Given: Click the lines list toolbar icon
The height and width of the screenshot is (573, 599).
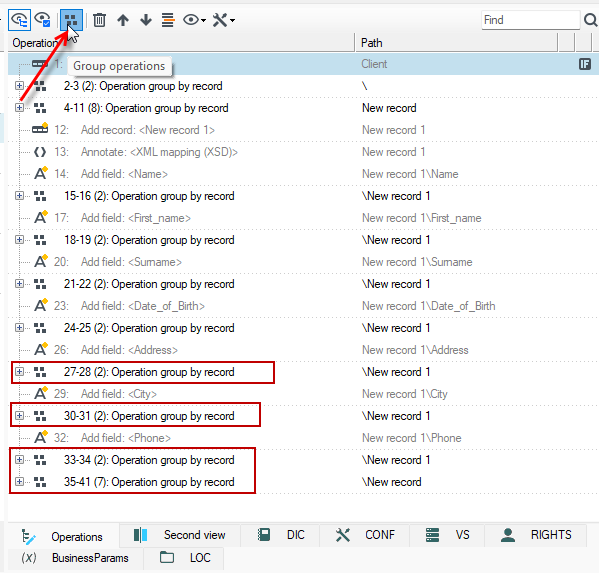Looking at the screenshot, I should [168, 20].
